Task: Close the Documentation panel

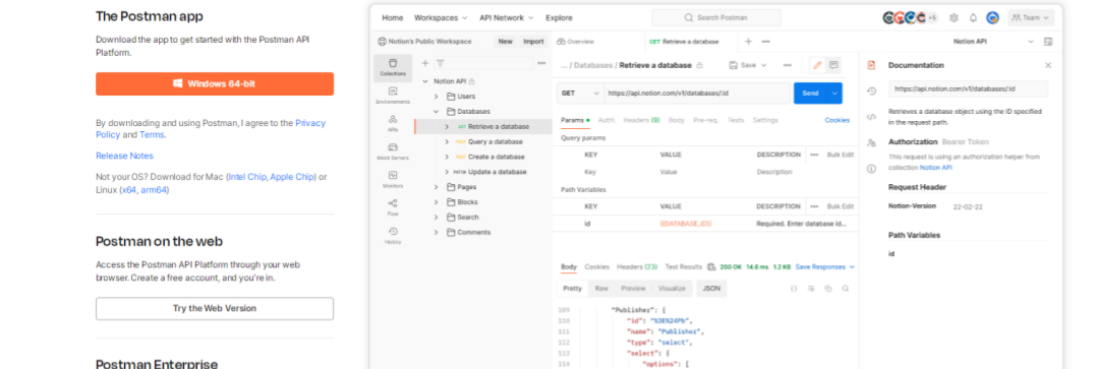Action: 1048,65
